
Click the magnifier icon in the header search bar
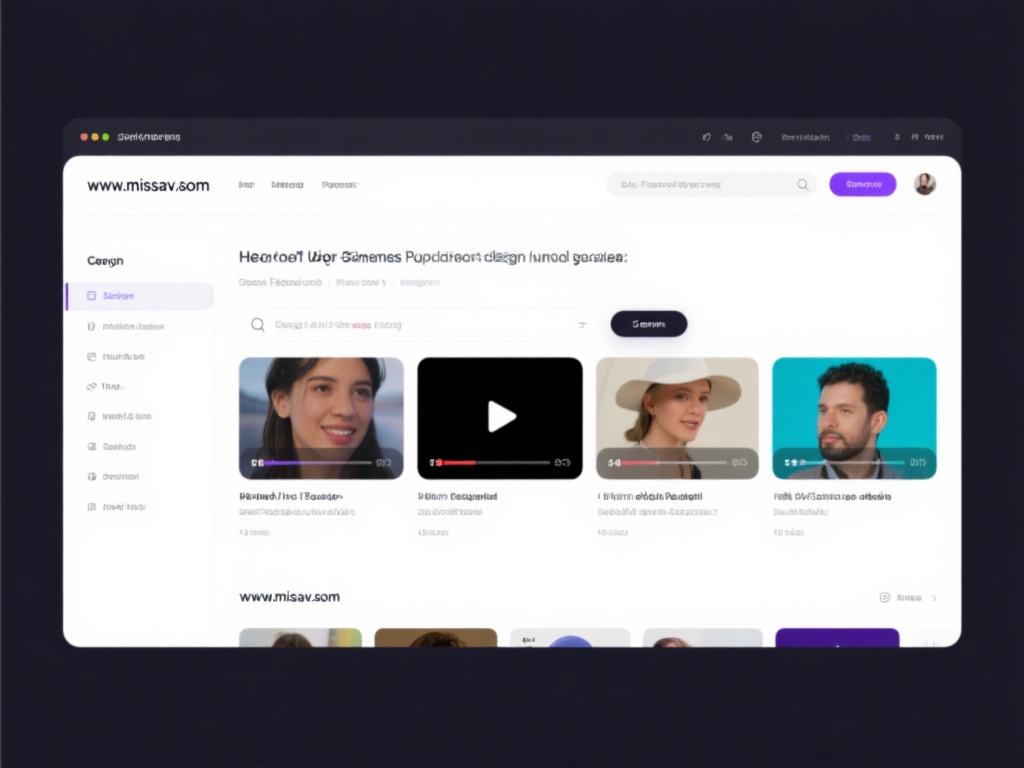click(802, 185)
